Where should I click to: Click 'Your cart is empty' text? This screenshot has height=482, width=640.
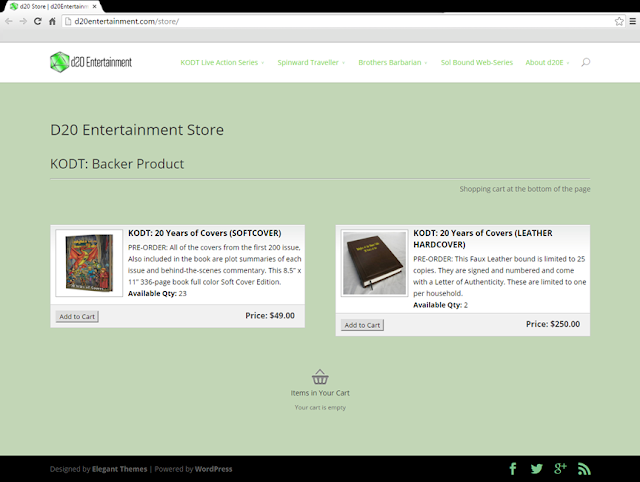point(320,407)
